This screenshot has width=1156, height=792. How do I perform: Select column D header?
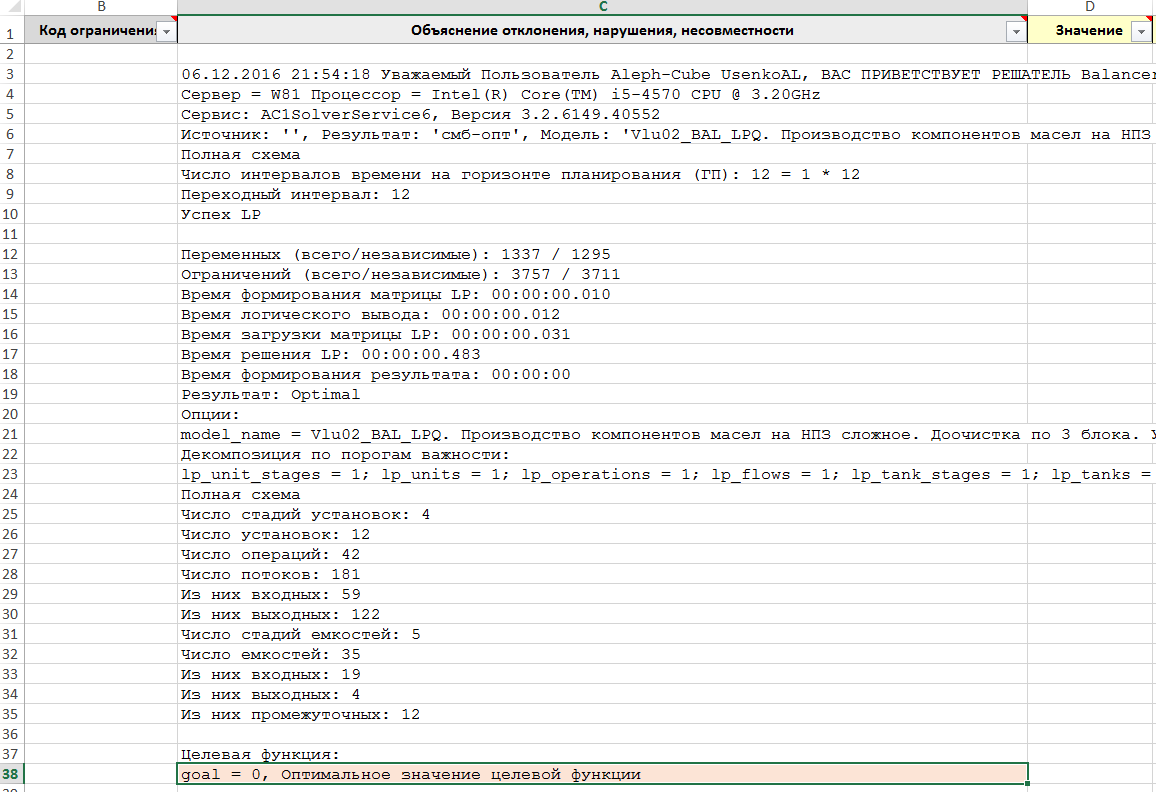point(1091,7)
